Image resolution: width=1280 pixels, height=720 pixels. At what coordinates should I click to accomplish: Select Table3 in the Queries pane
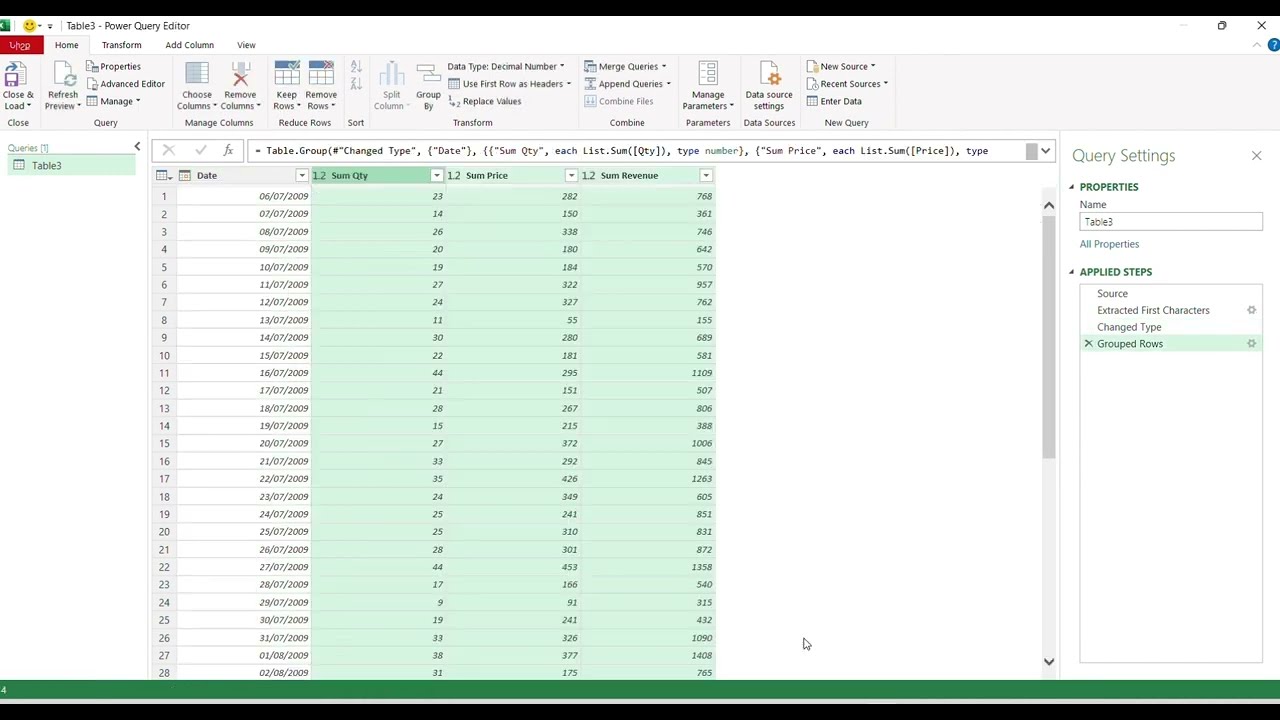(69, 166)
